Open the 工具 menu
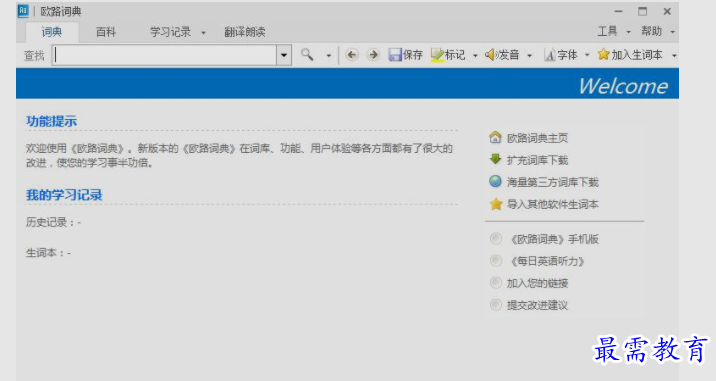The height and width of the screenshot is (381, 716). 607,31
